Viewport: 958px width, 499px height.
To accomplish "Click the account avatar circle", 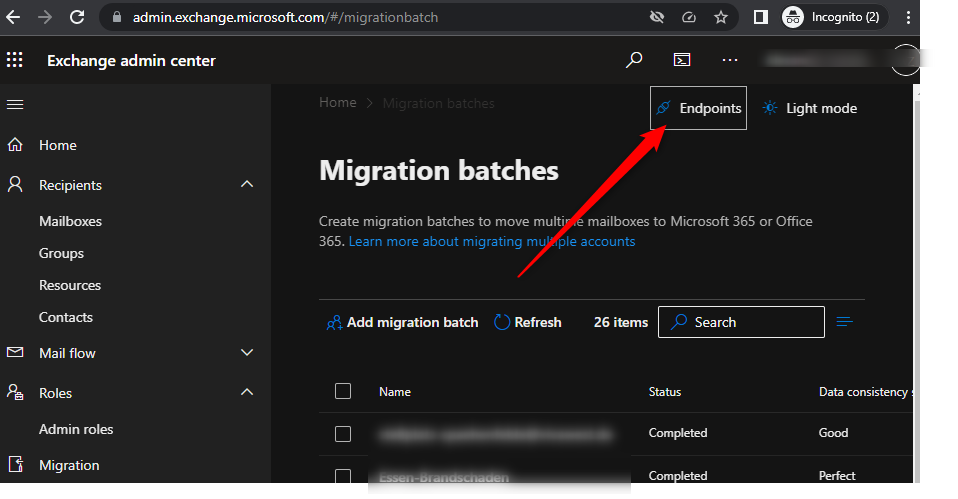I will [x=905, y=60].
